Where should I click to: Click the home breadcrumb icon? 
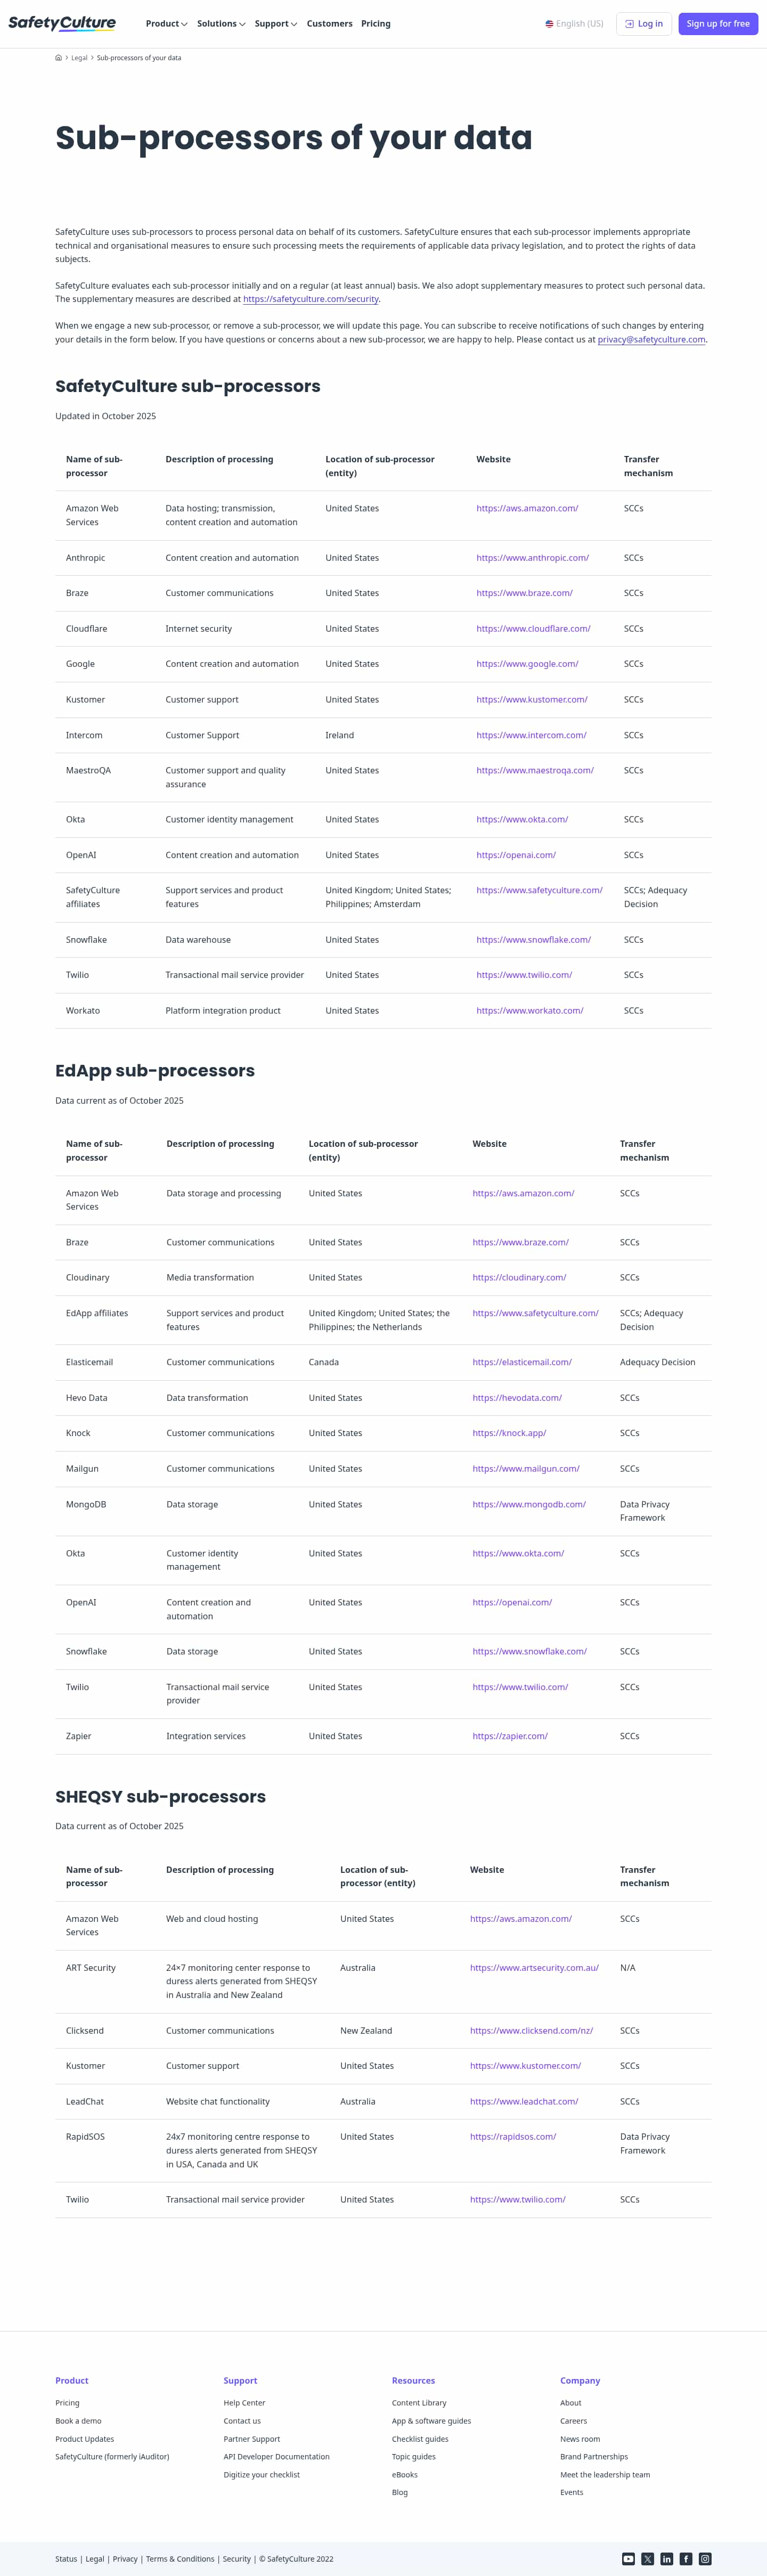pos(59,58)
